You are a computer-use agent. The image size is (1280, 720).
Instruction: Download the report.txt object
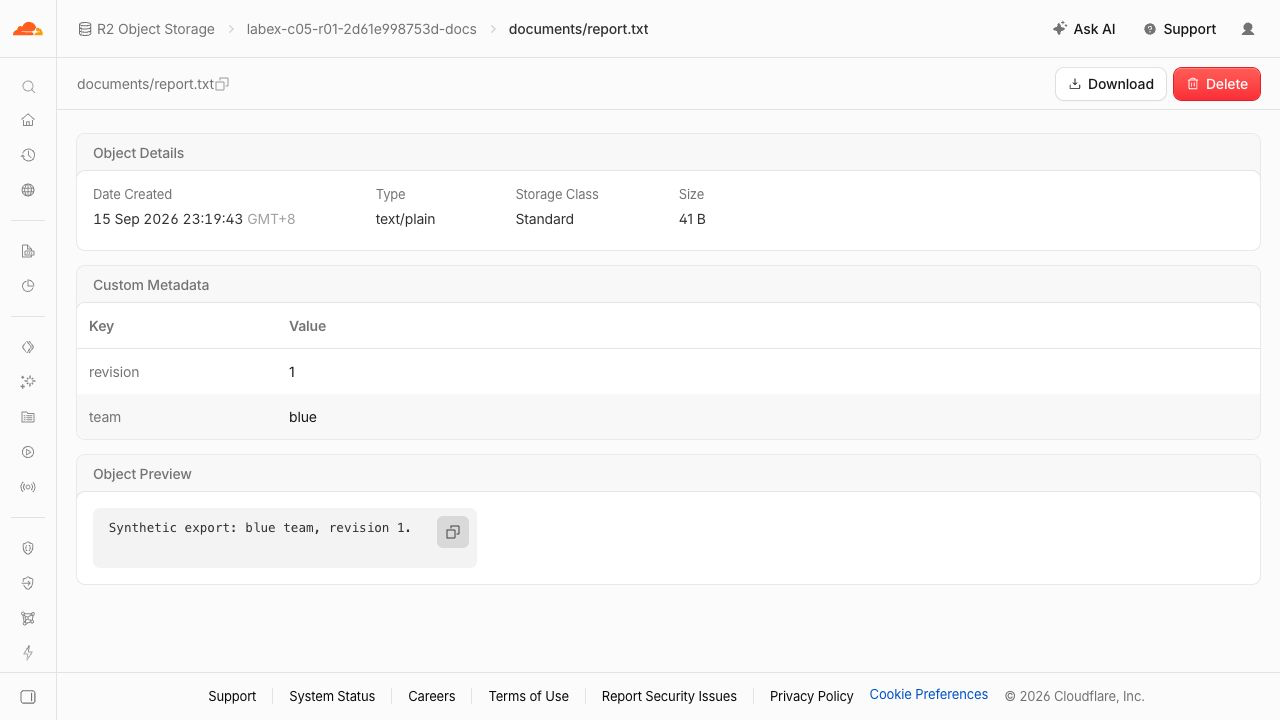[1111, 84]
